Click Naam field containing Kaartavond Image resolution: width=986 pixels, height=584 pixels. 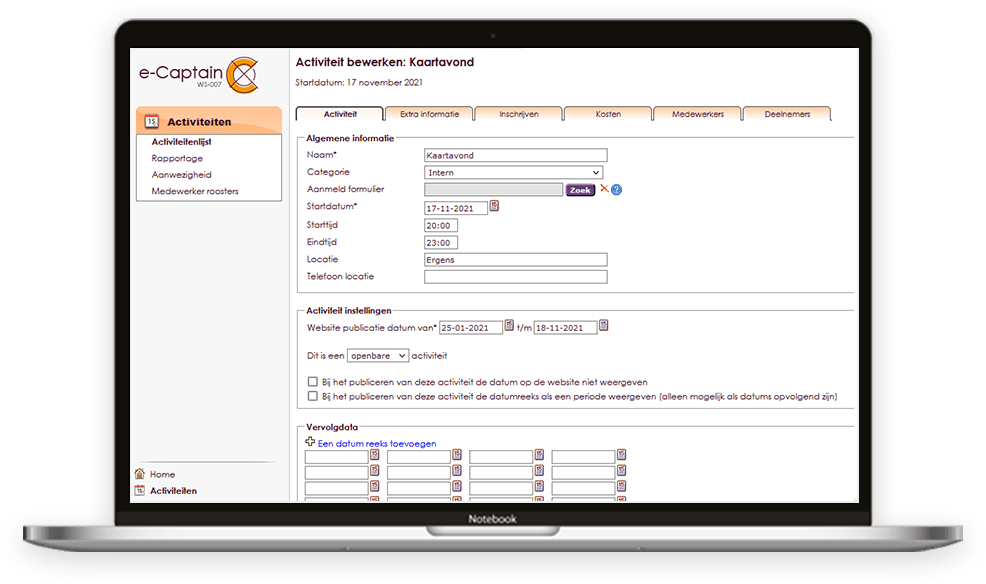[x=516, y=155]
